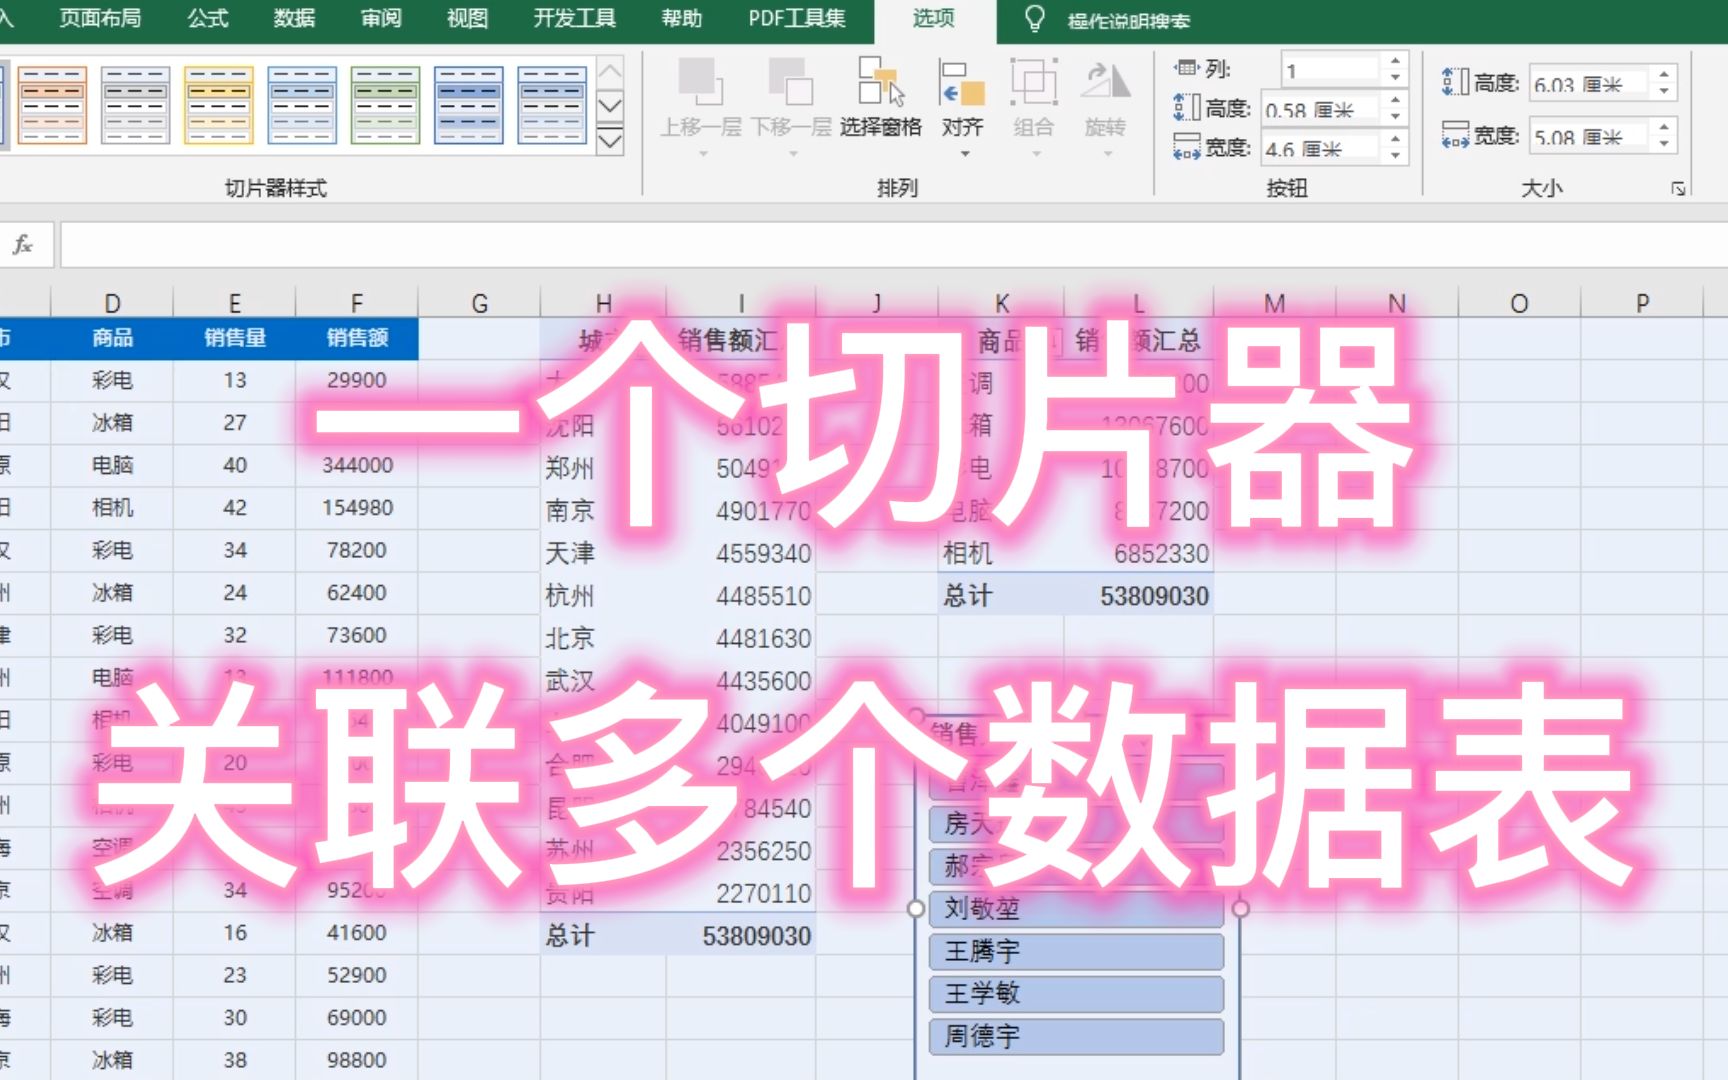Screen dimensions: 1728x1080
Task: Expand the slicer style gallery
Action: pos(609,143)
